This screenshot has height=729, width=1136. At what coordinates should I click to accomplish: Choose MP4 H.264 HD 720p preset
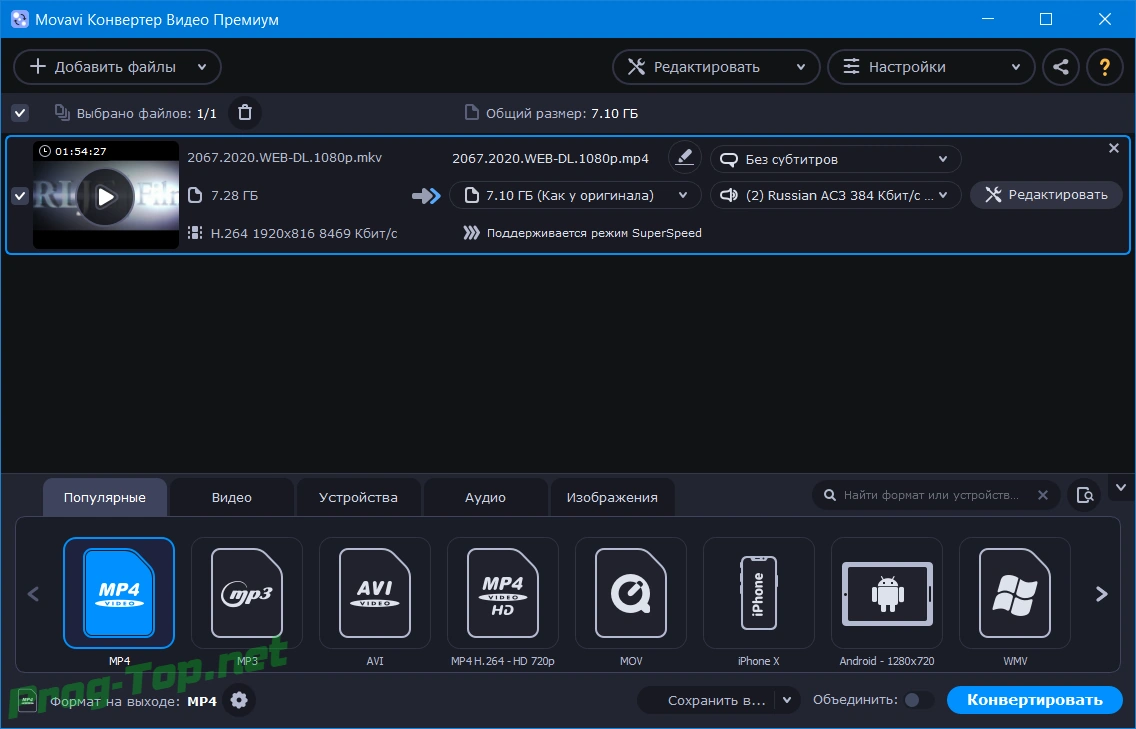tap(503, 593)
